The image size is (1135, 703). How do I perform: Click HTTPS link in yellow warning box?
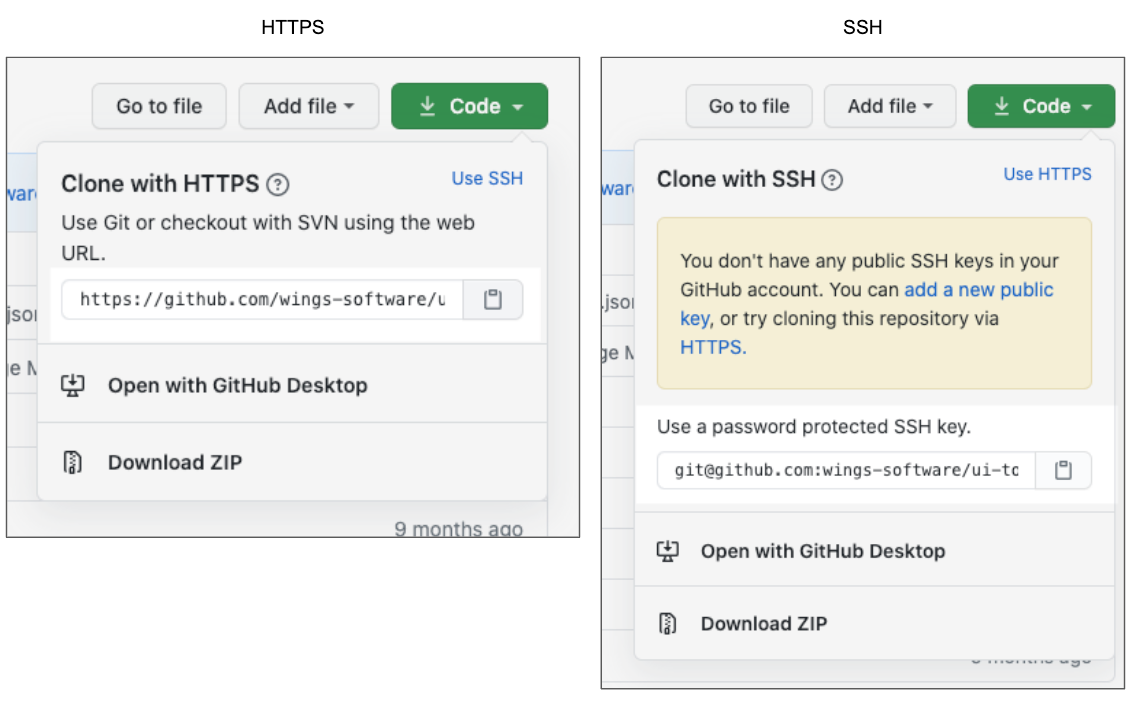(x=713, y=348)
